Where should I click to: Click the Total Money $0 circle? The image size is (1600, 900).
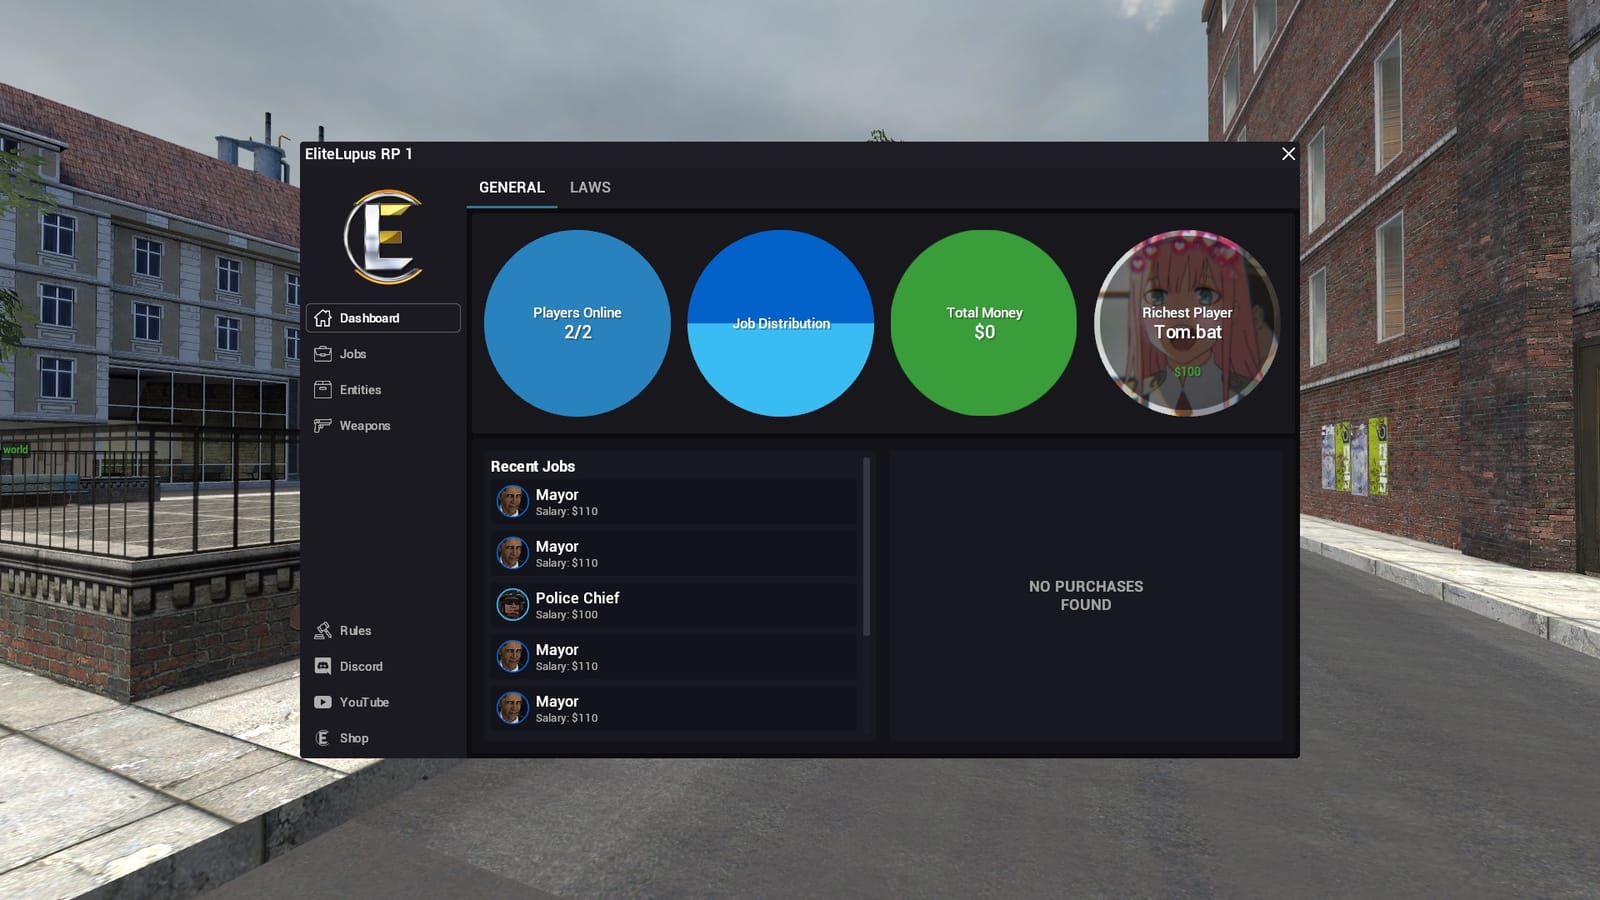[984, 323]
